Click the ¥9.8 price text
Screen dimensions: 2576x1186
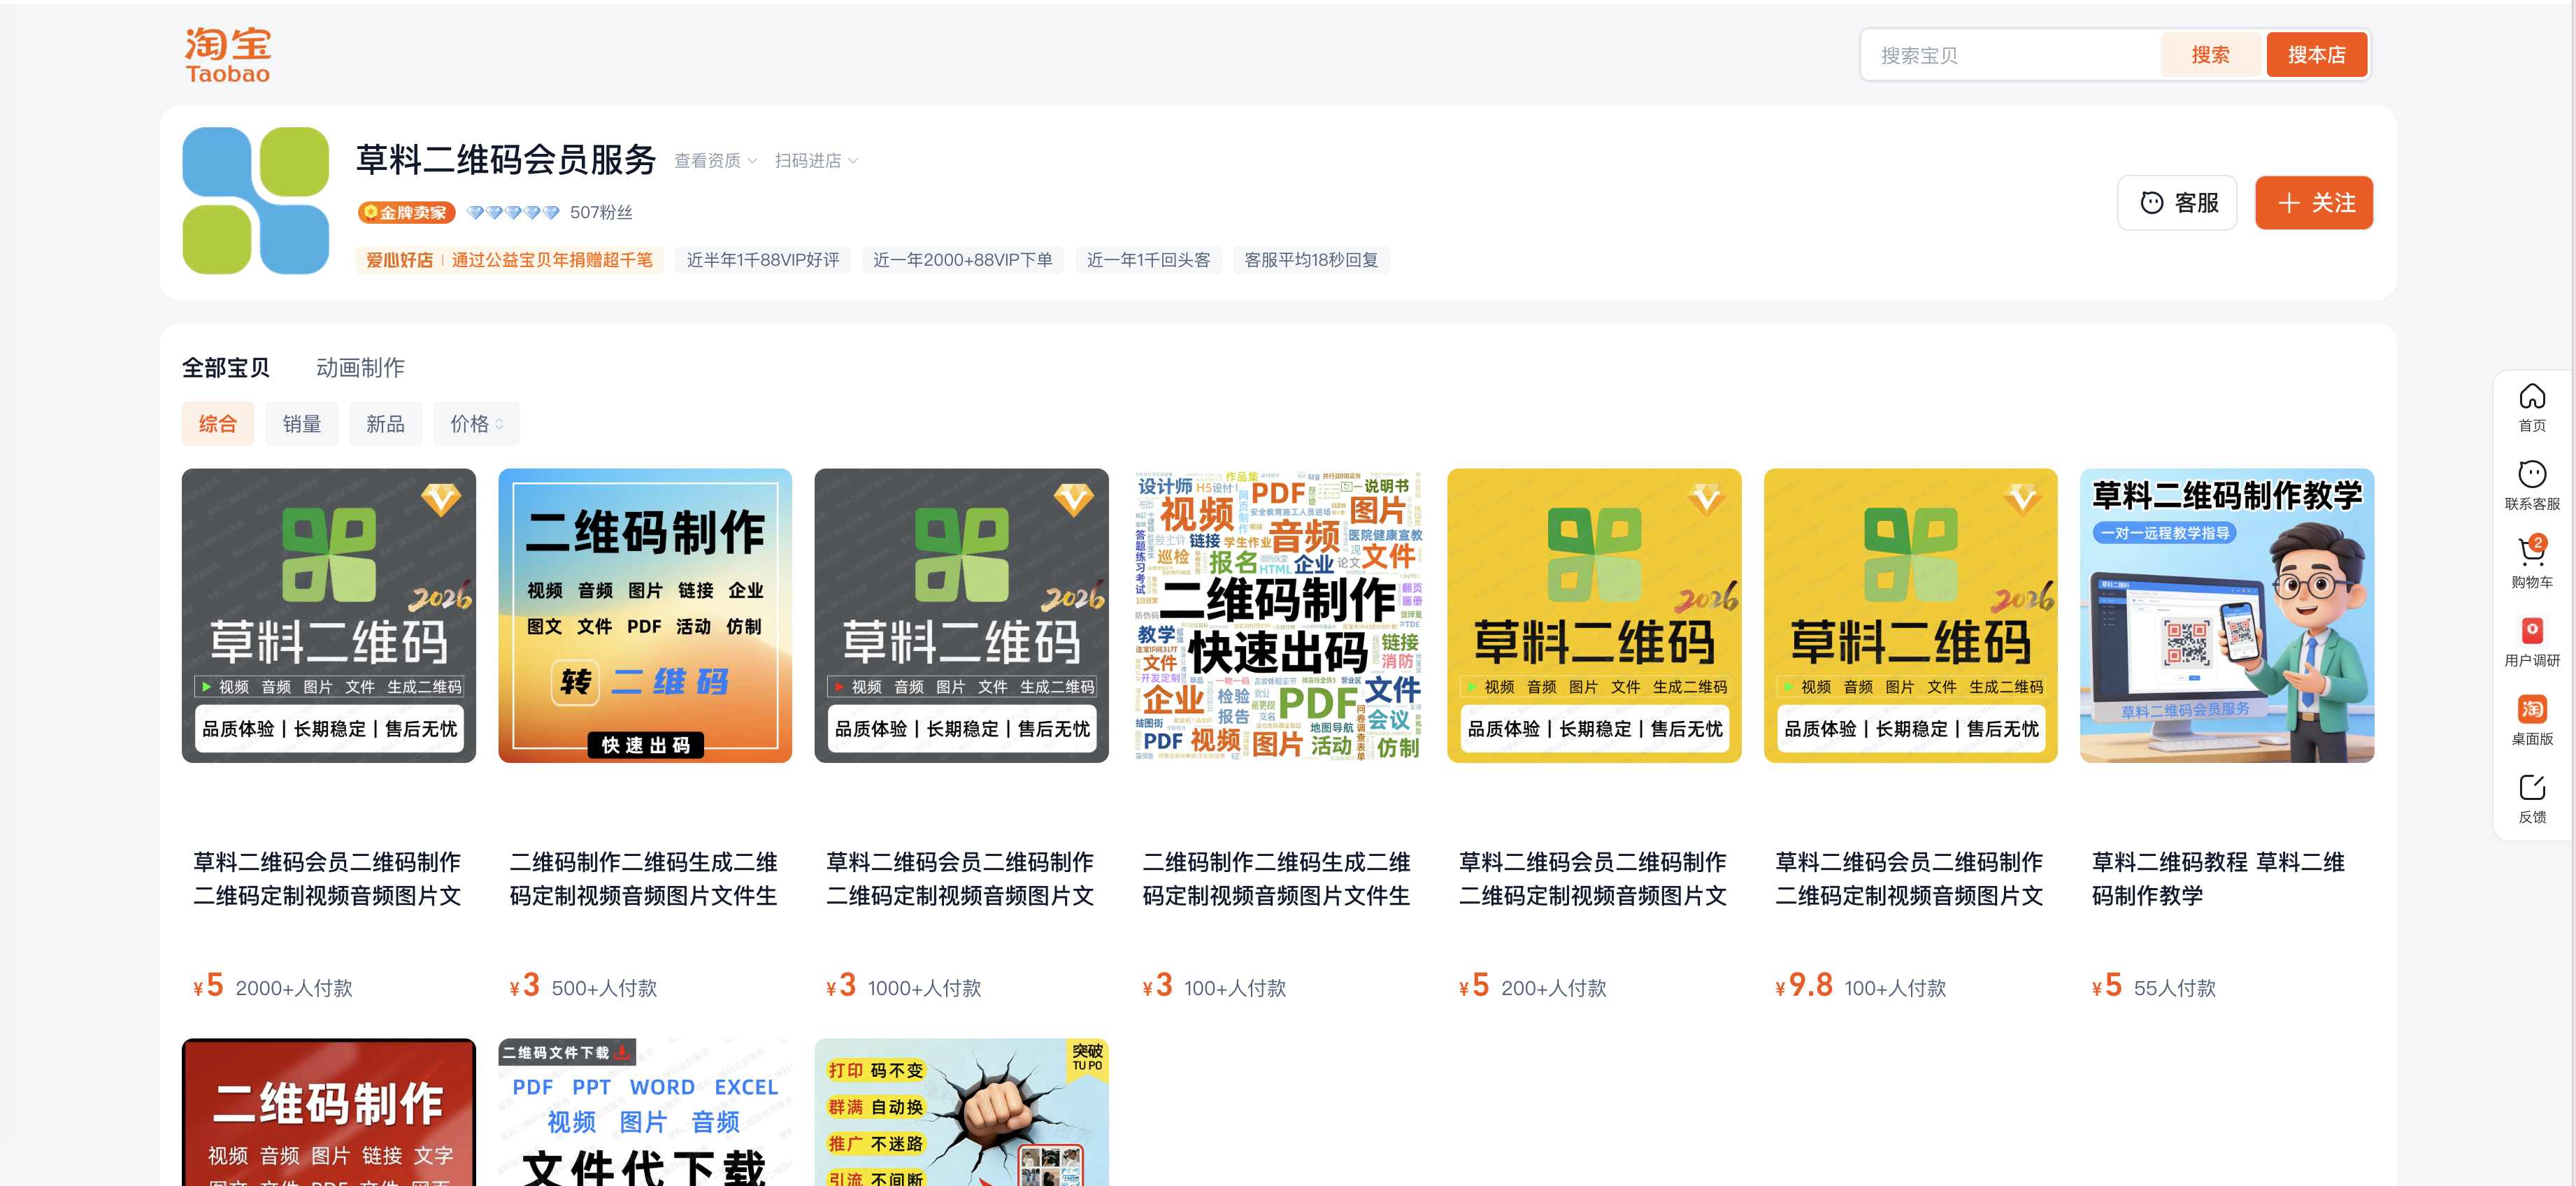click(x=1804, y=986)
